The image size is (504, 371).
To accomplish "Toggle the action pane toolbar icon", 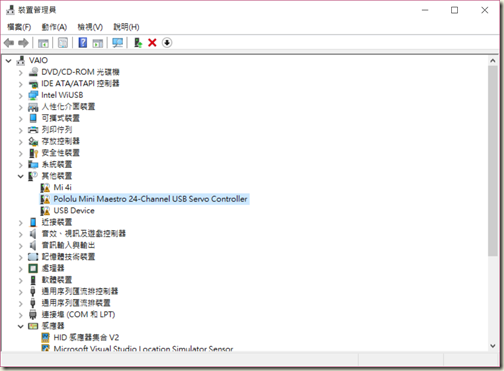I will point(97,43).
